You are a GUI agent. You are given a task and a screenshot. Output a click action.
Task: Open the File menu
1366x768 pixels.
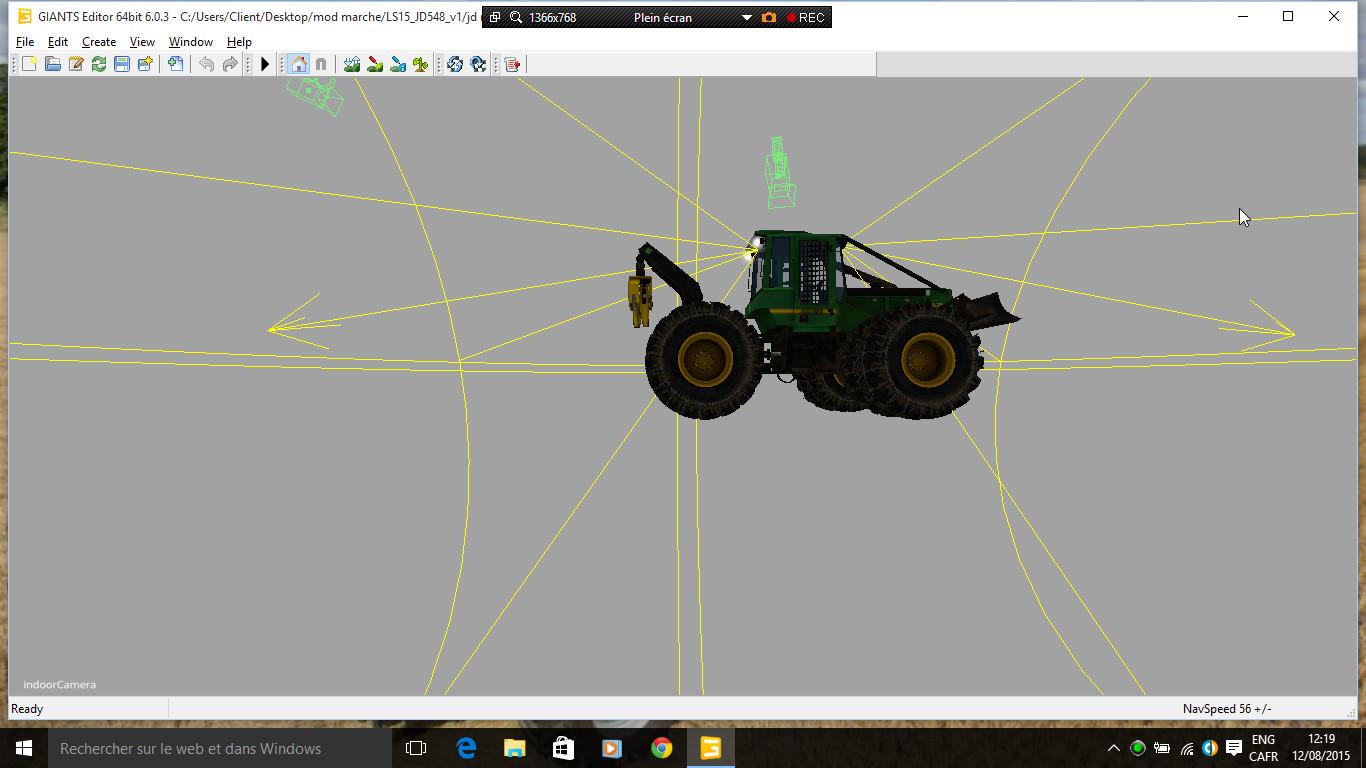(25, 42)
